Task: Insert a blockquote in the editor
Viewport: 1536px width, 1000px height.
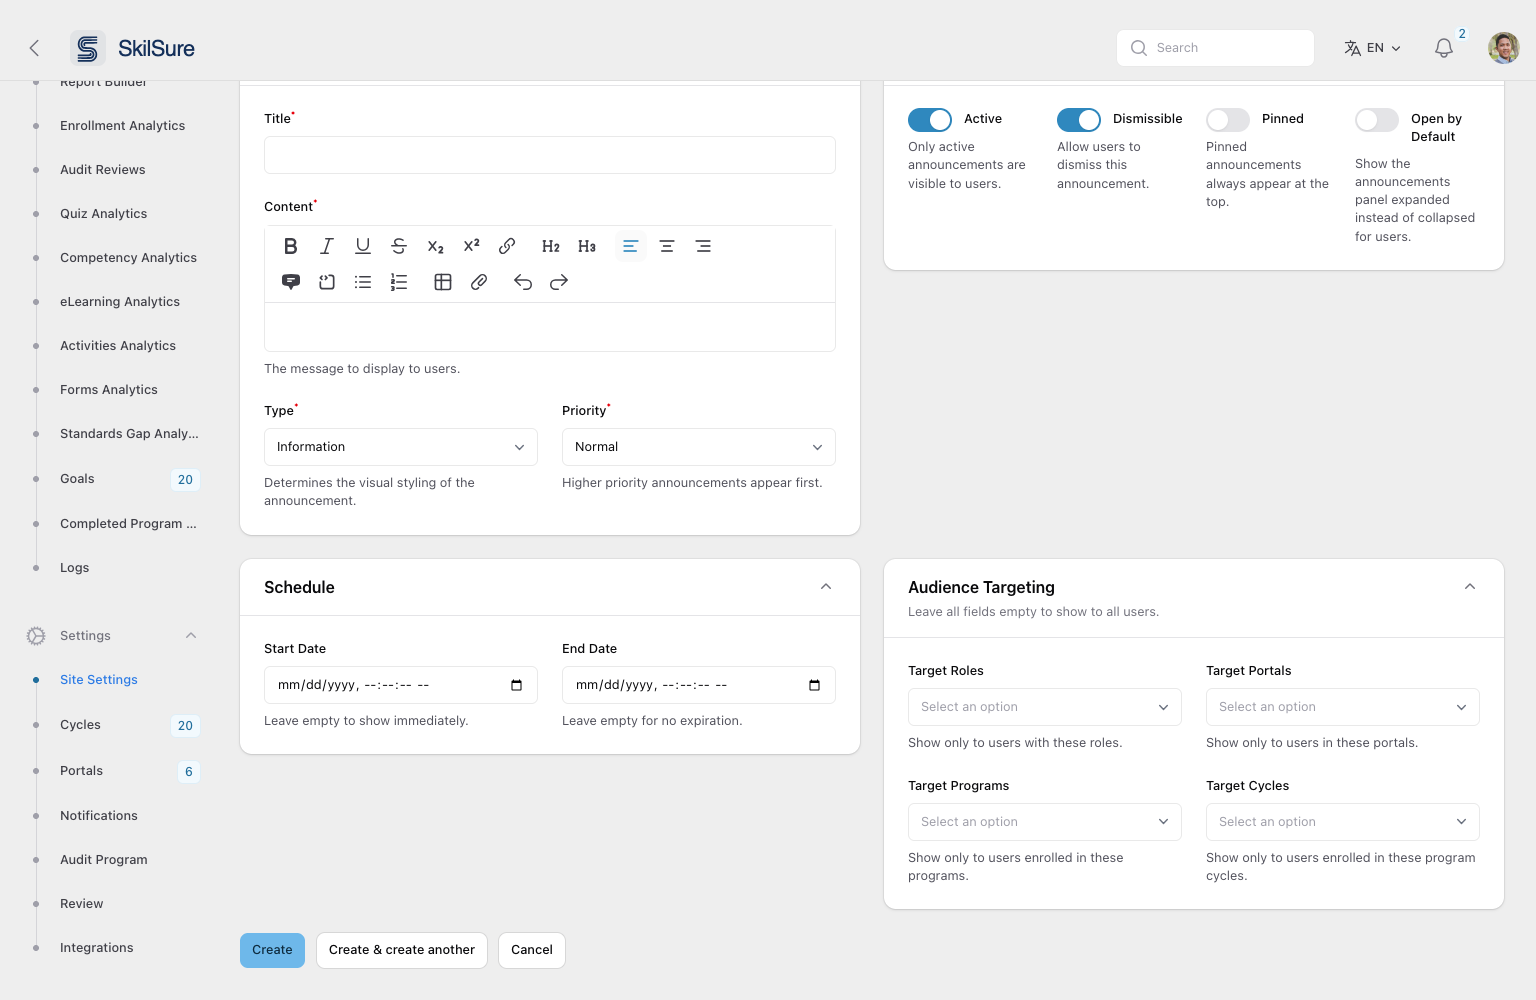Action: click(291, 282)
